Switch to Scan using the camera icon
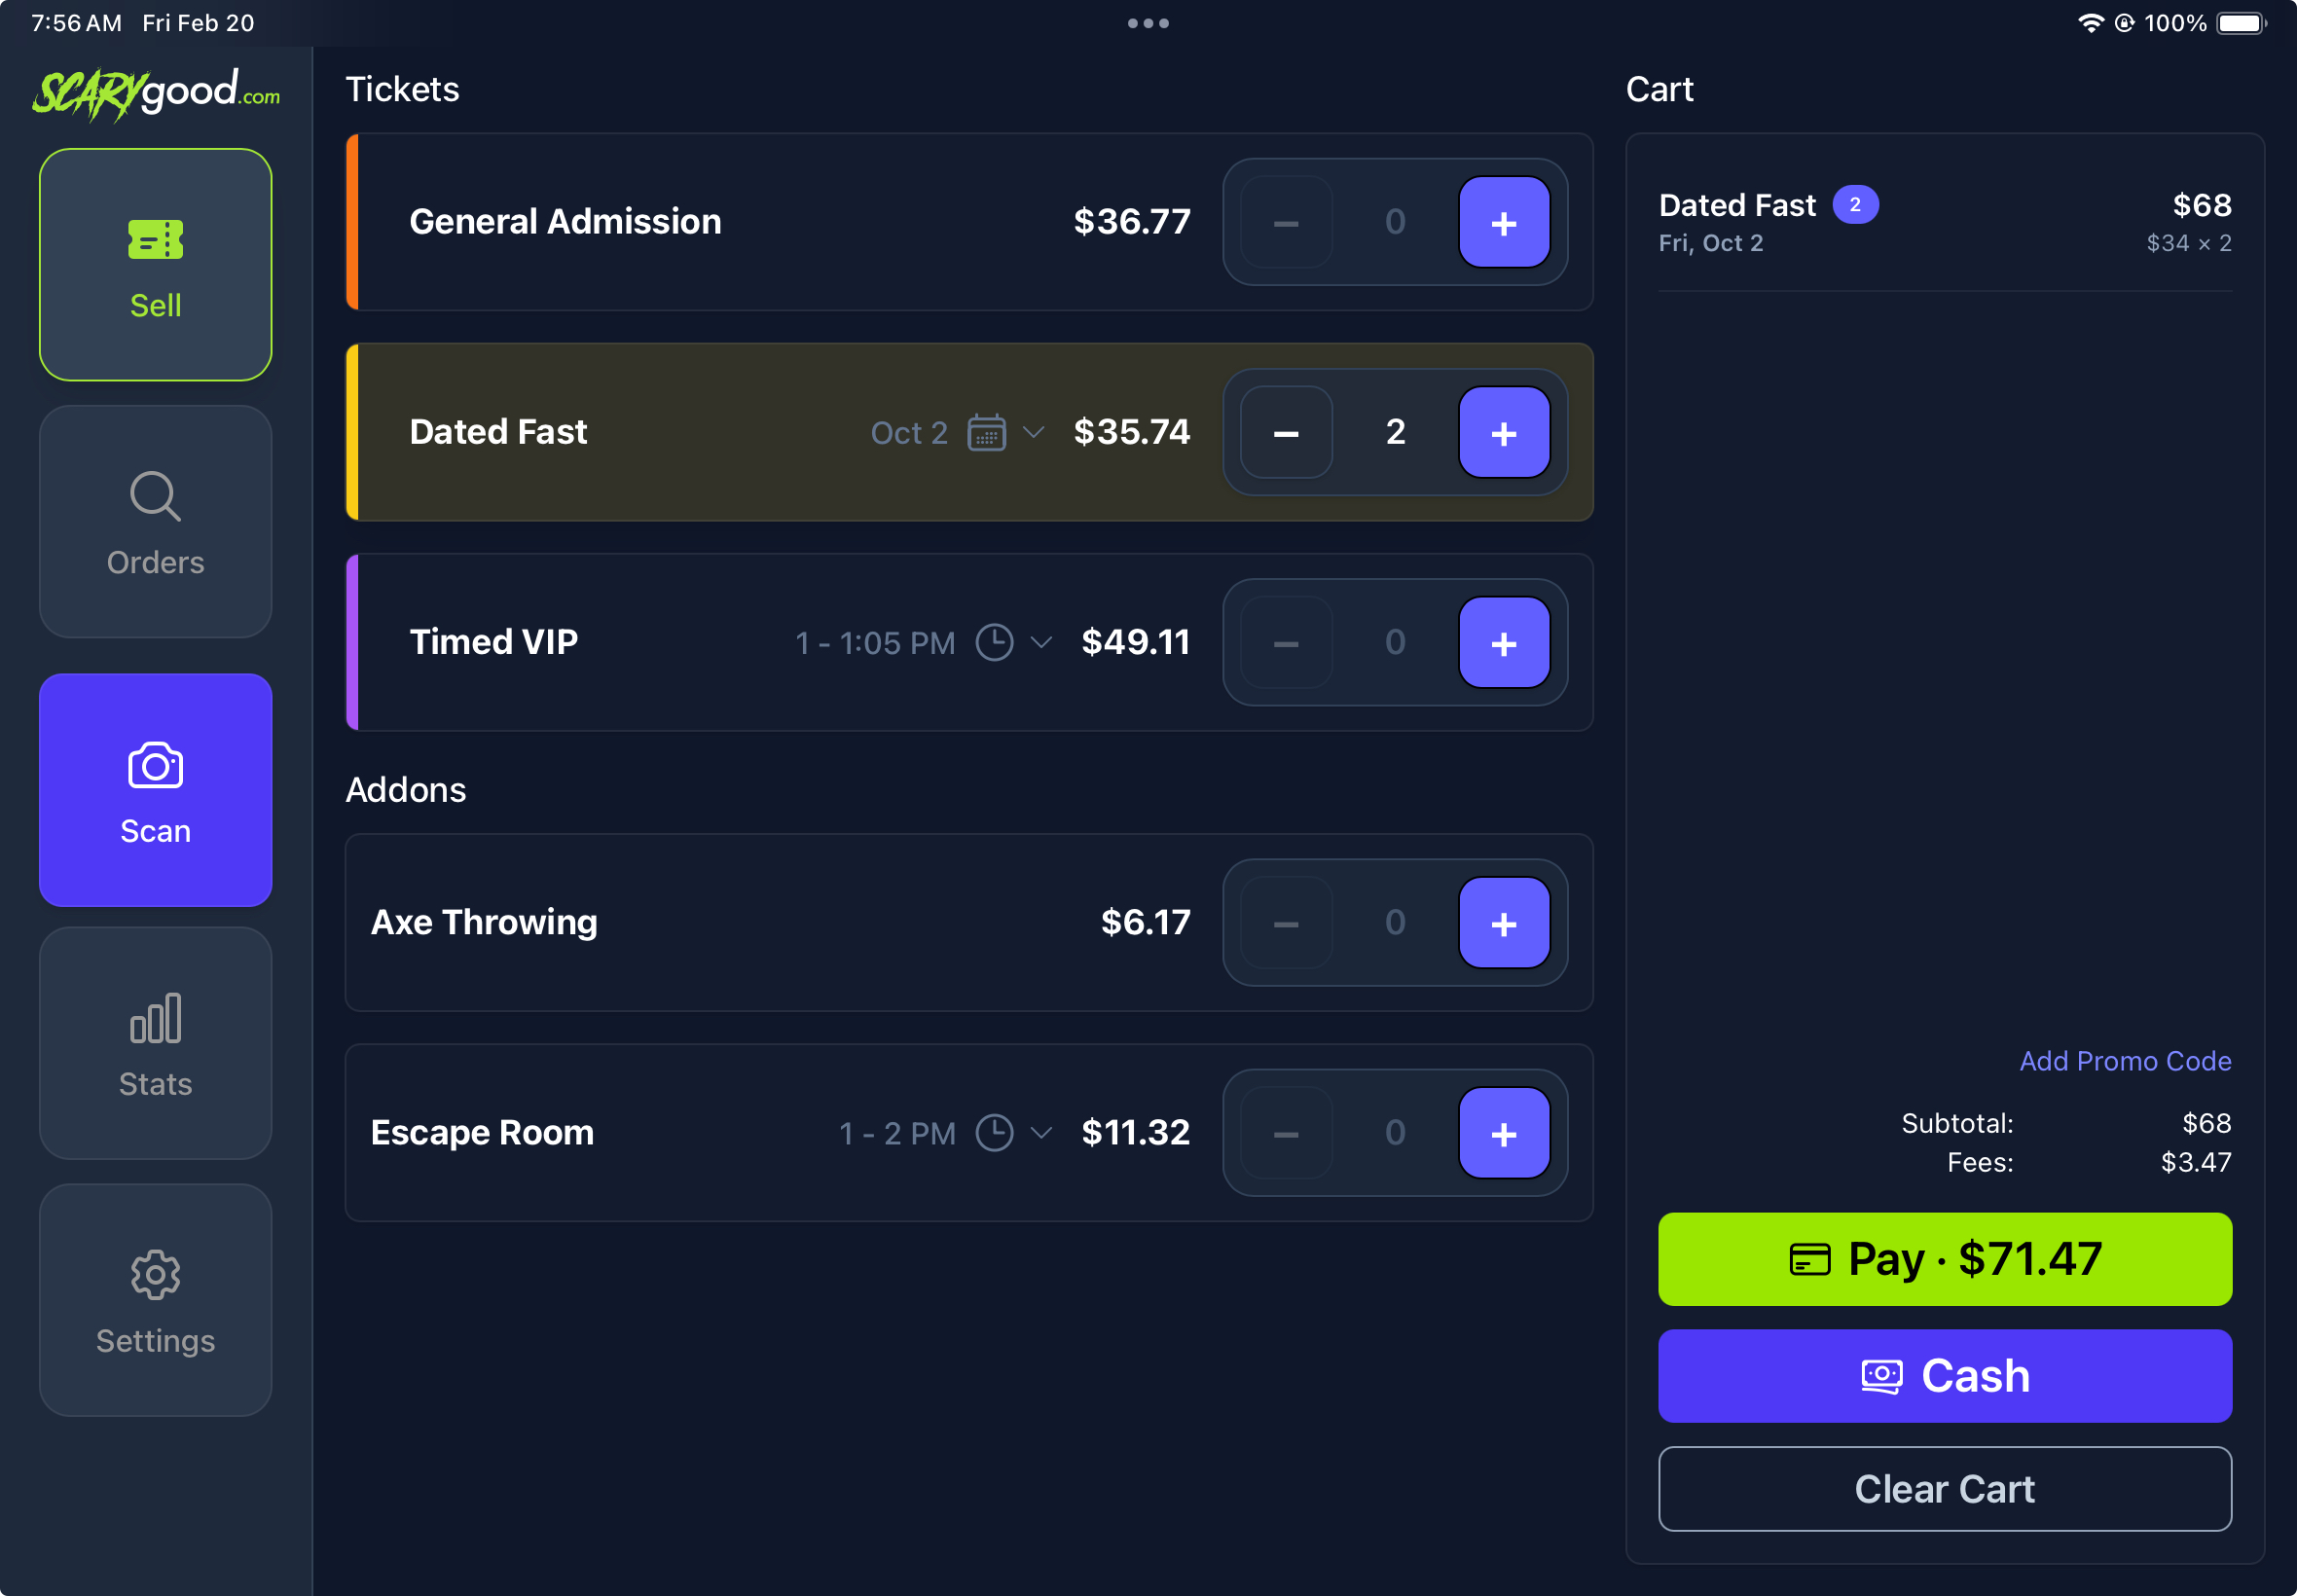The height and width of the screenshot is (1596, 2297). click(x=155, y=765)
